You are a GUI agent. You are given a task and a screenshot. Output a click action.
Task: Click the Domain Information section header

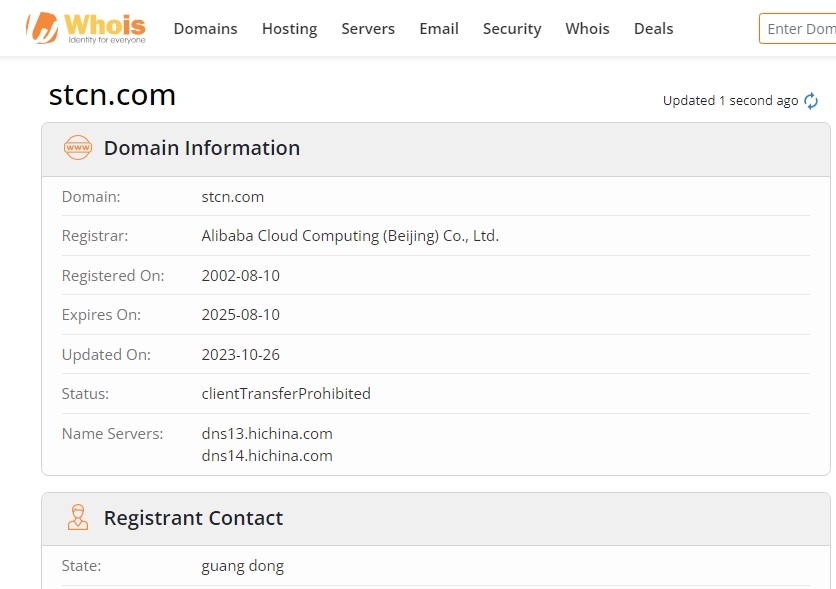pos(202,148)
